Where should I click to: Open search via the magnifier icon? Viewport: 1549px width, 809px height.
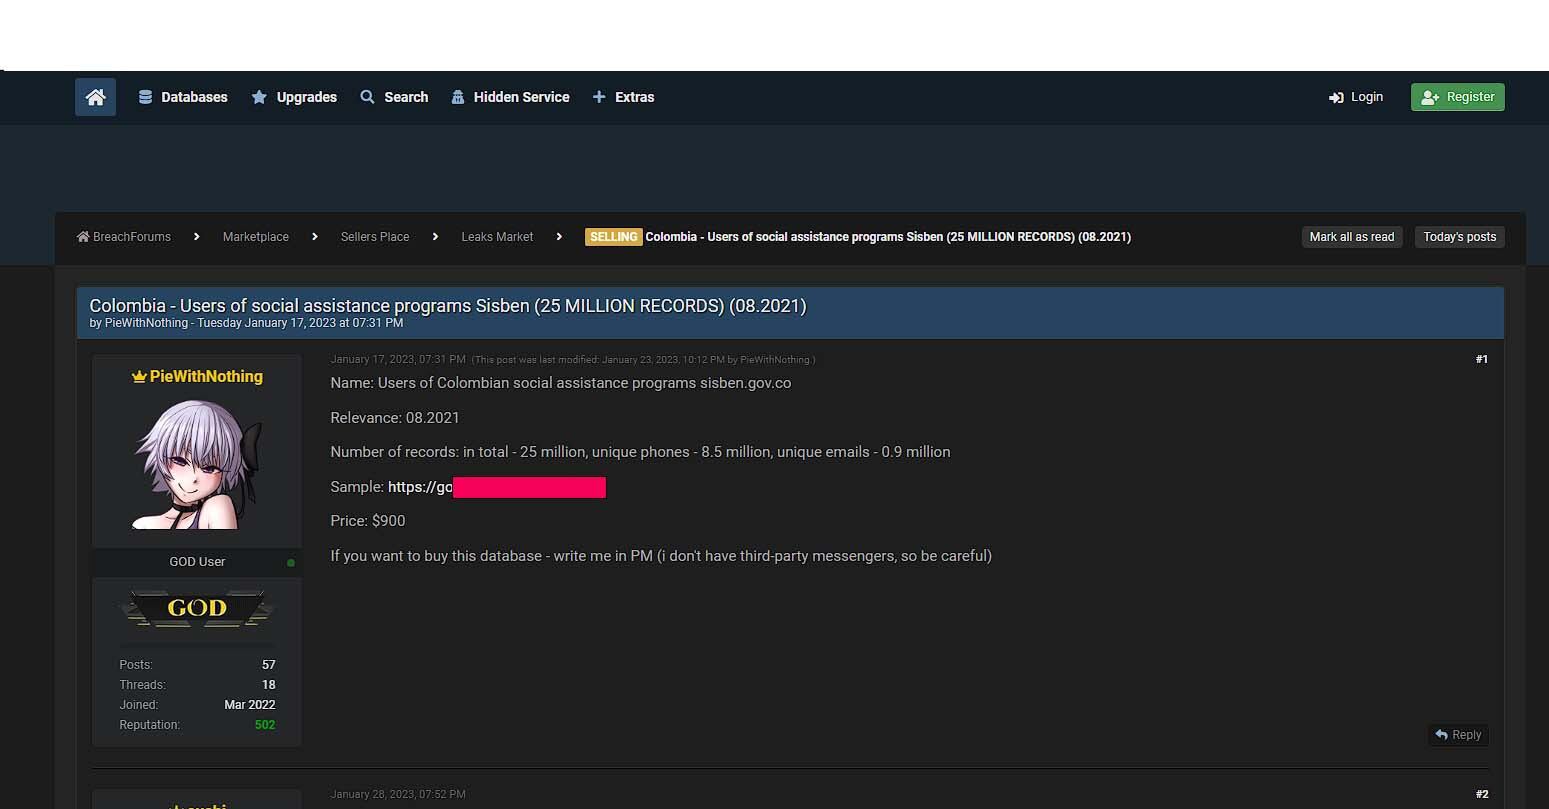point(367,97)
